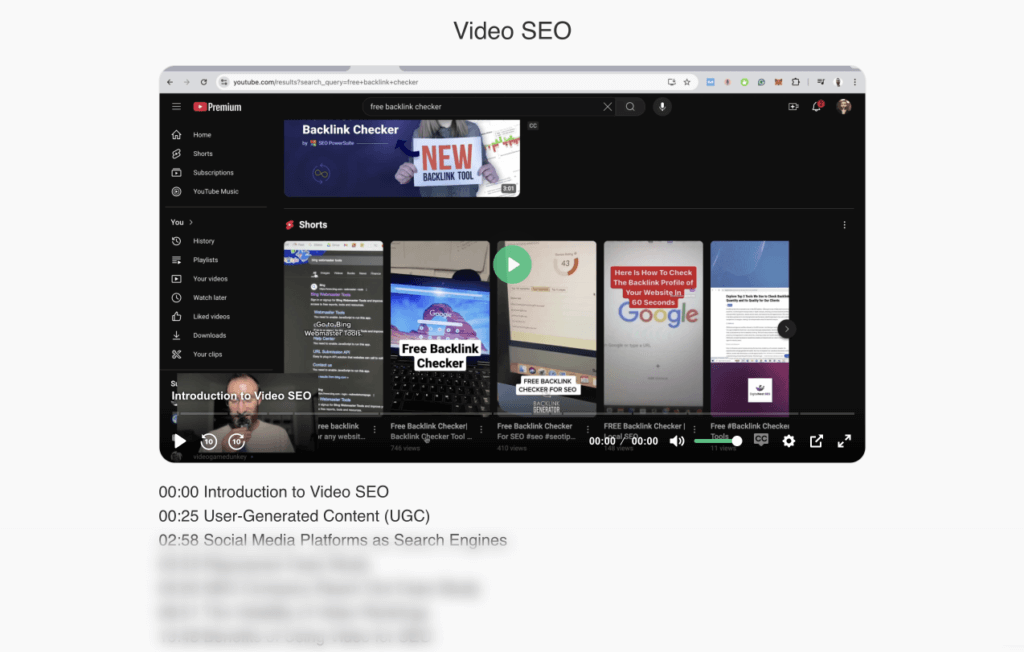Screen dimensions: 1024x652
Task: Open the YouTube account avatar
Action: 844,106
